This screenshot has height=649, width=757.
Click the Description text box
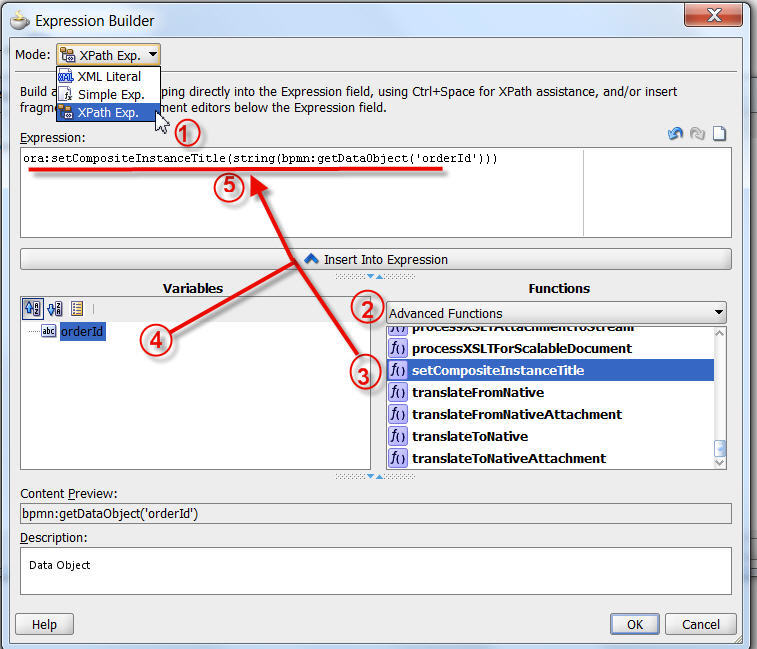(376, 571)
